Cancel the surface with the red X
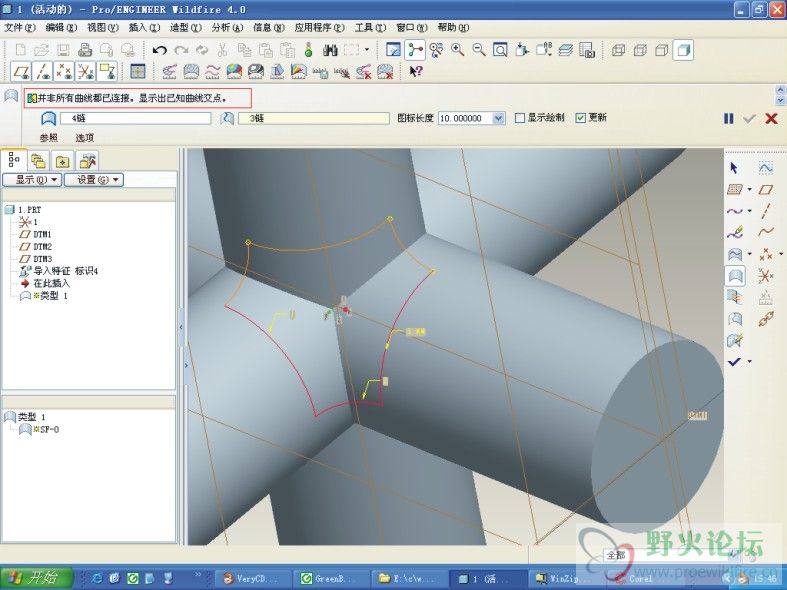 coord(771,118)
